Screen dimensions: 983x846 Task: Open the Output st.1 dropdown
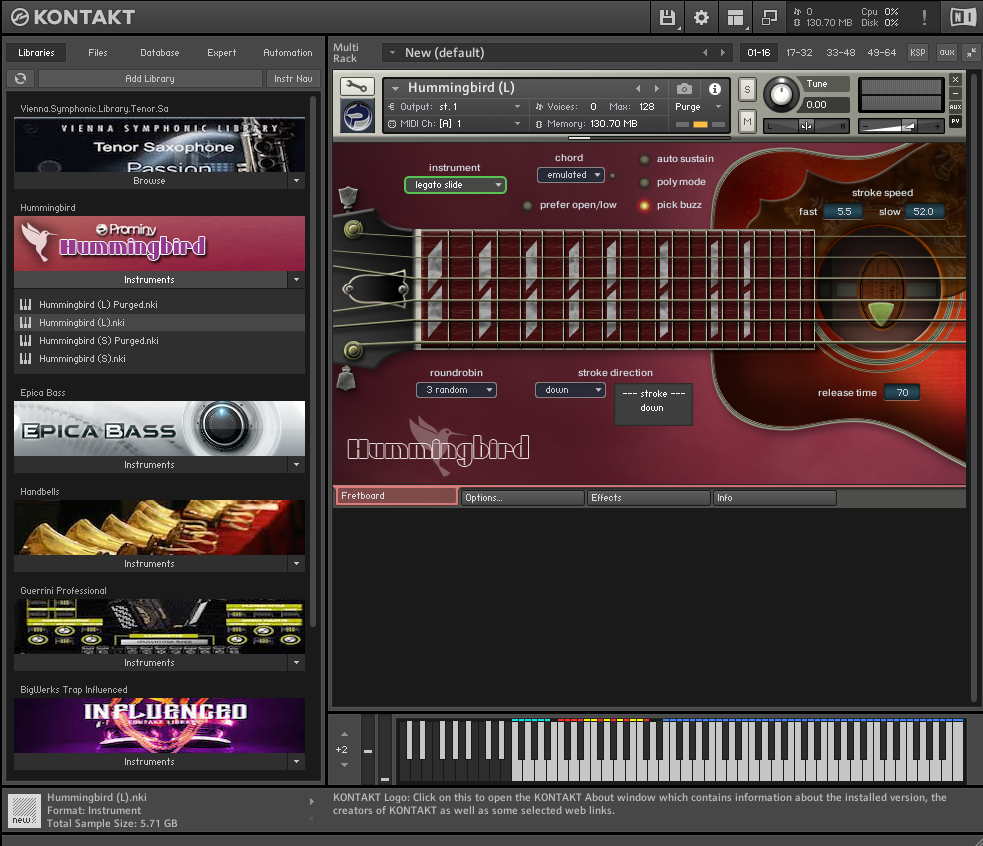(x=455, y=107)
